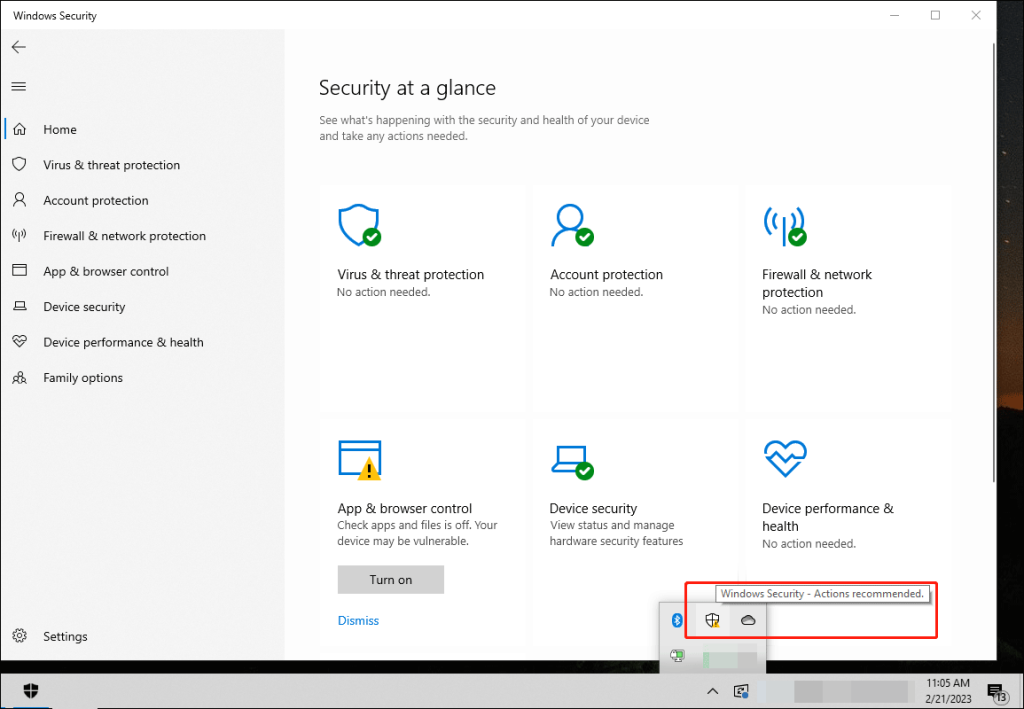The height and width of the screenshot is (709, 1024).
Task: Turn on App & browser control
Action: pos(390,580)
